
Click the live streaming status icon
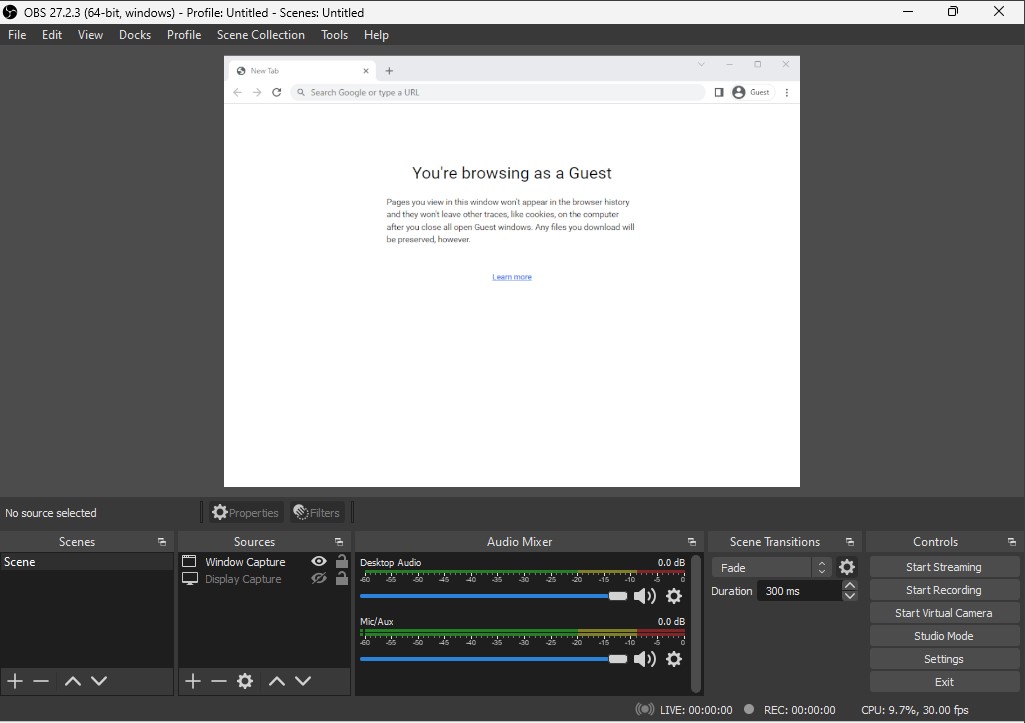click(x=645, y=709)
